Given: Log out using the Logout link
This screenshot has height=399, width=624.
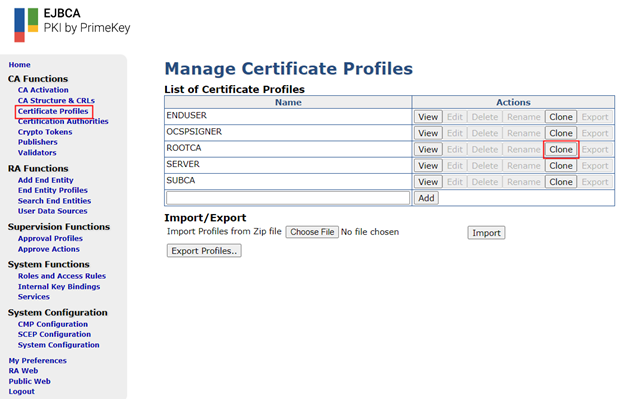Looking at the screenshot, I should pyautogui.click(x=21, y=391).
